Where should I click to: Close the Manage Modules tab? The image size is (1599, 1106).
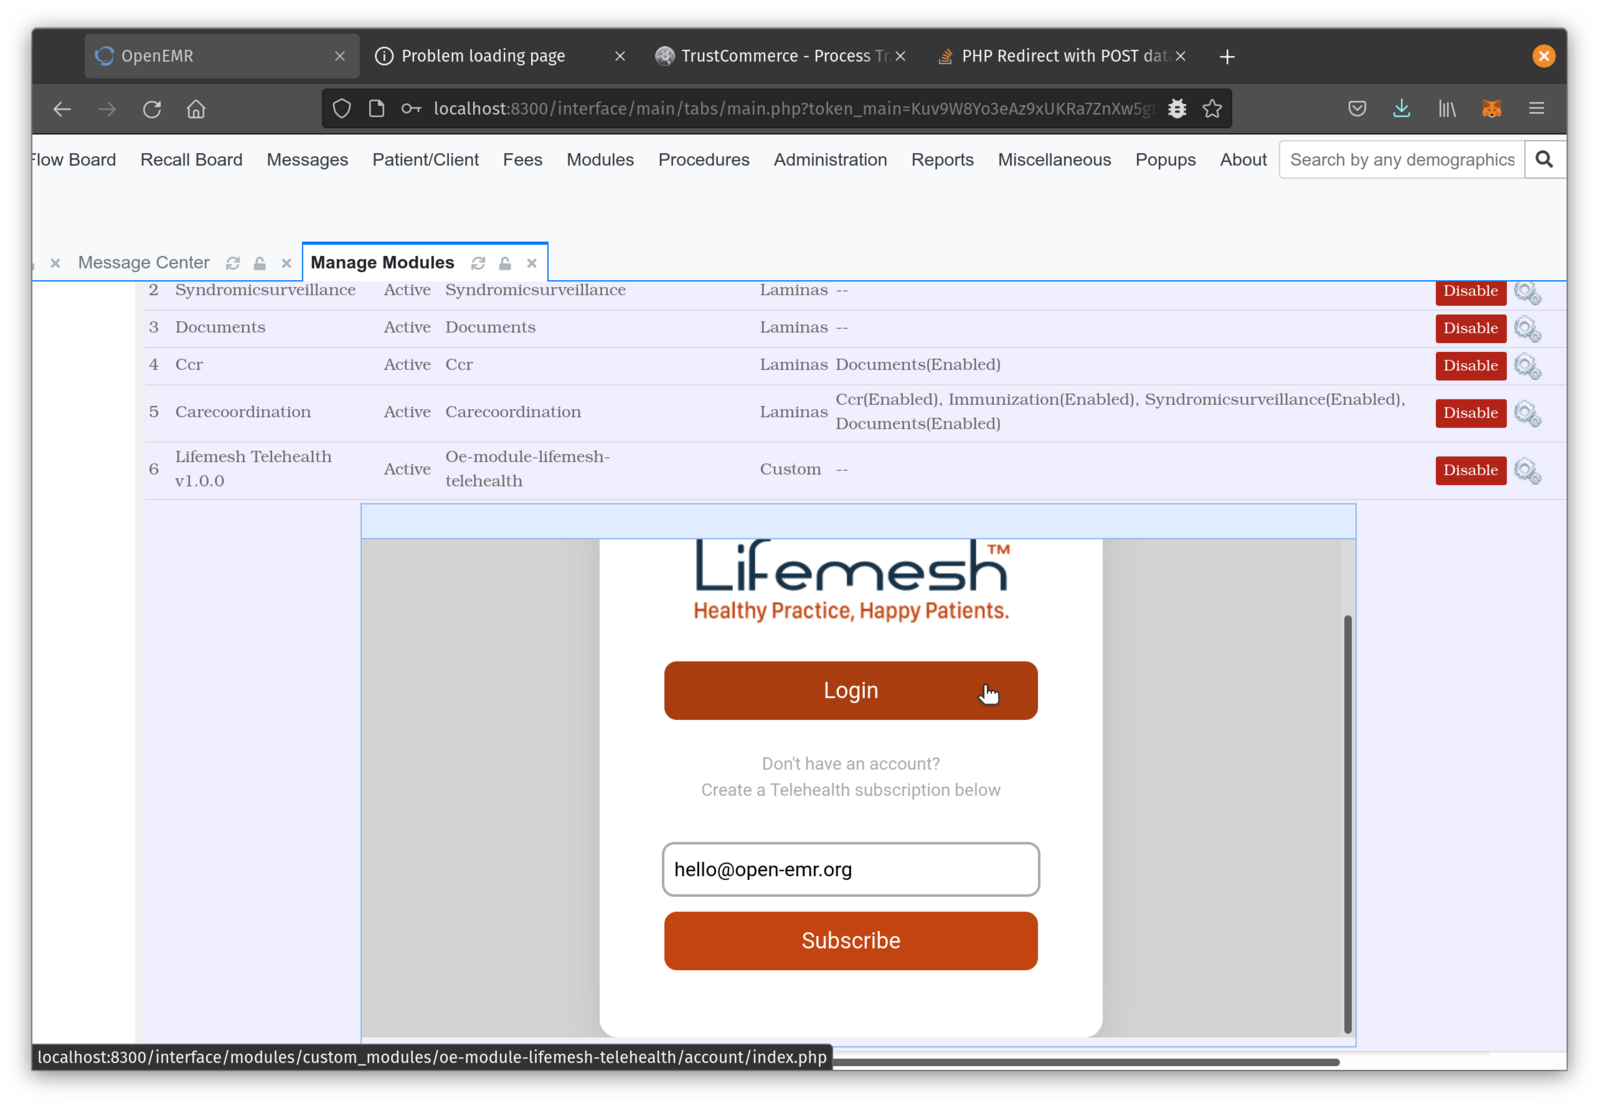tap(532, 263)
